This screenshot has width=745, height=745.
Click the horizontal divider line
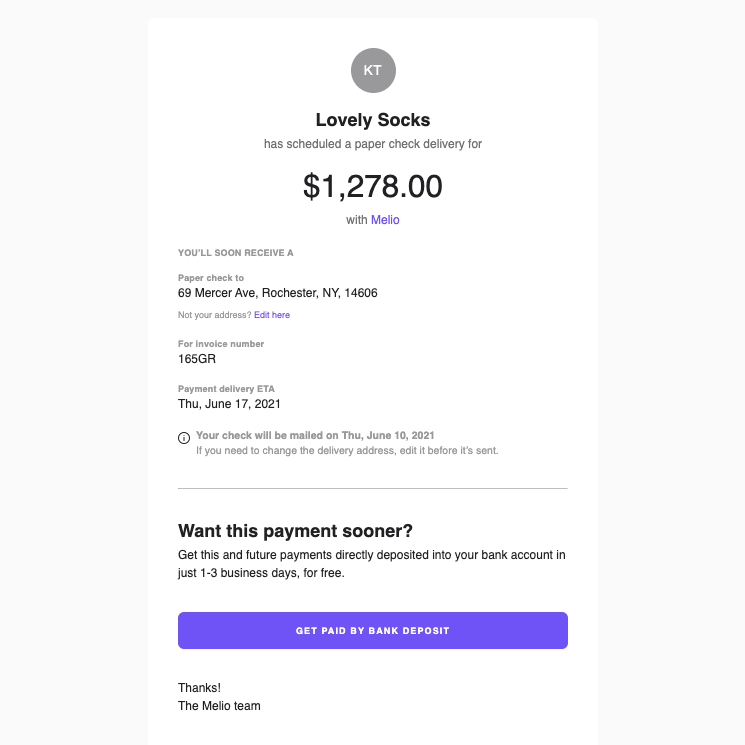(372, 488)
